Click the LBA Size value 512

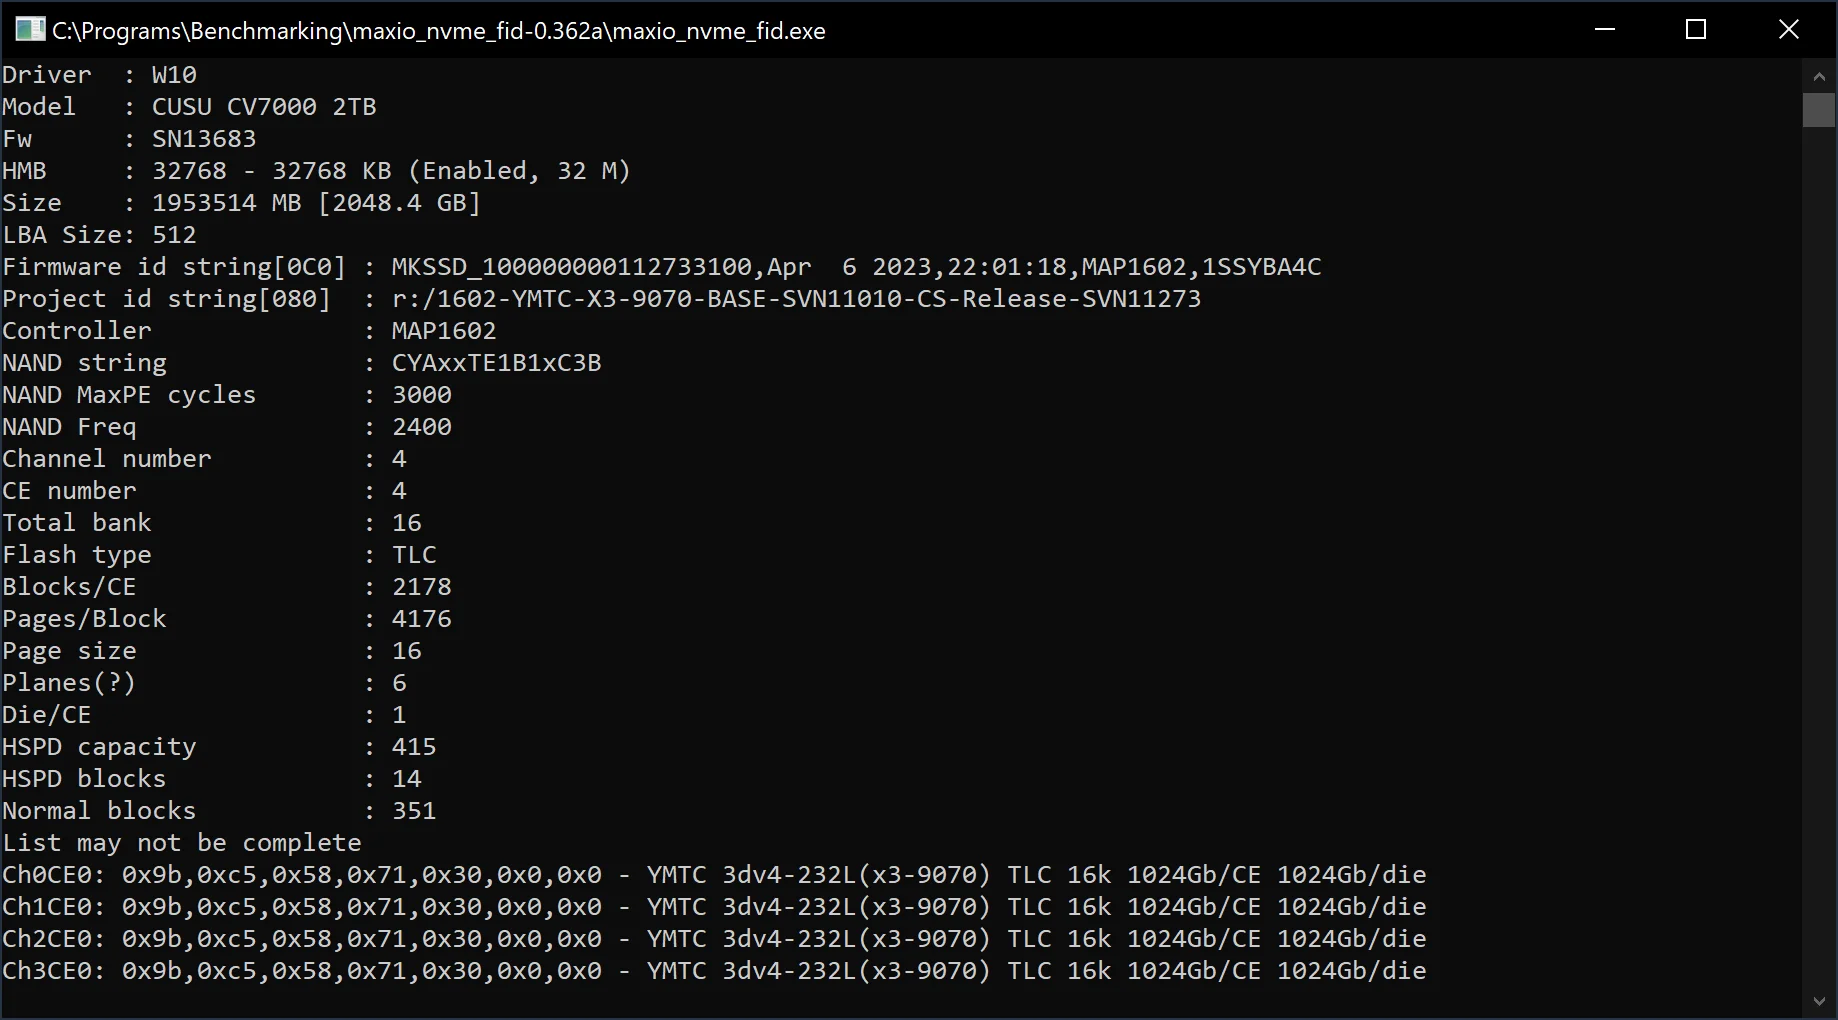tap(174, 235)
